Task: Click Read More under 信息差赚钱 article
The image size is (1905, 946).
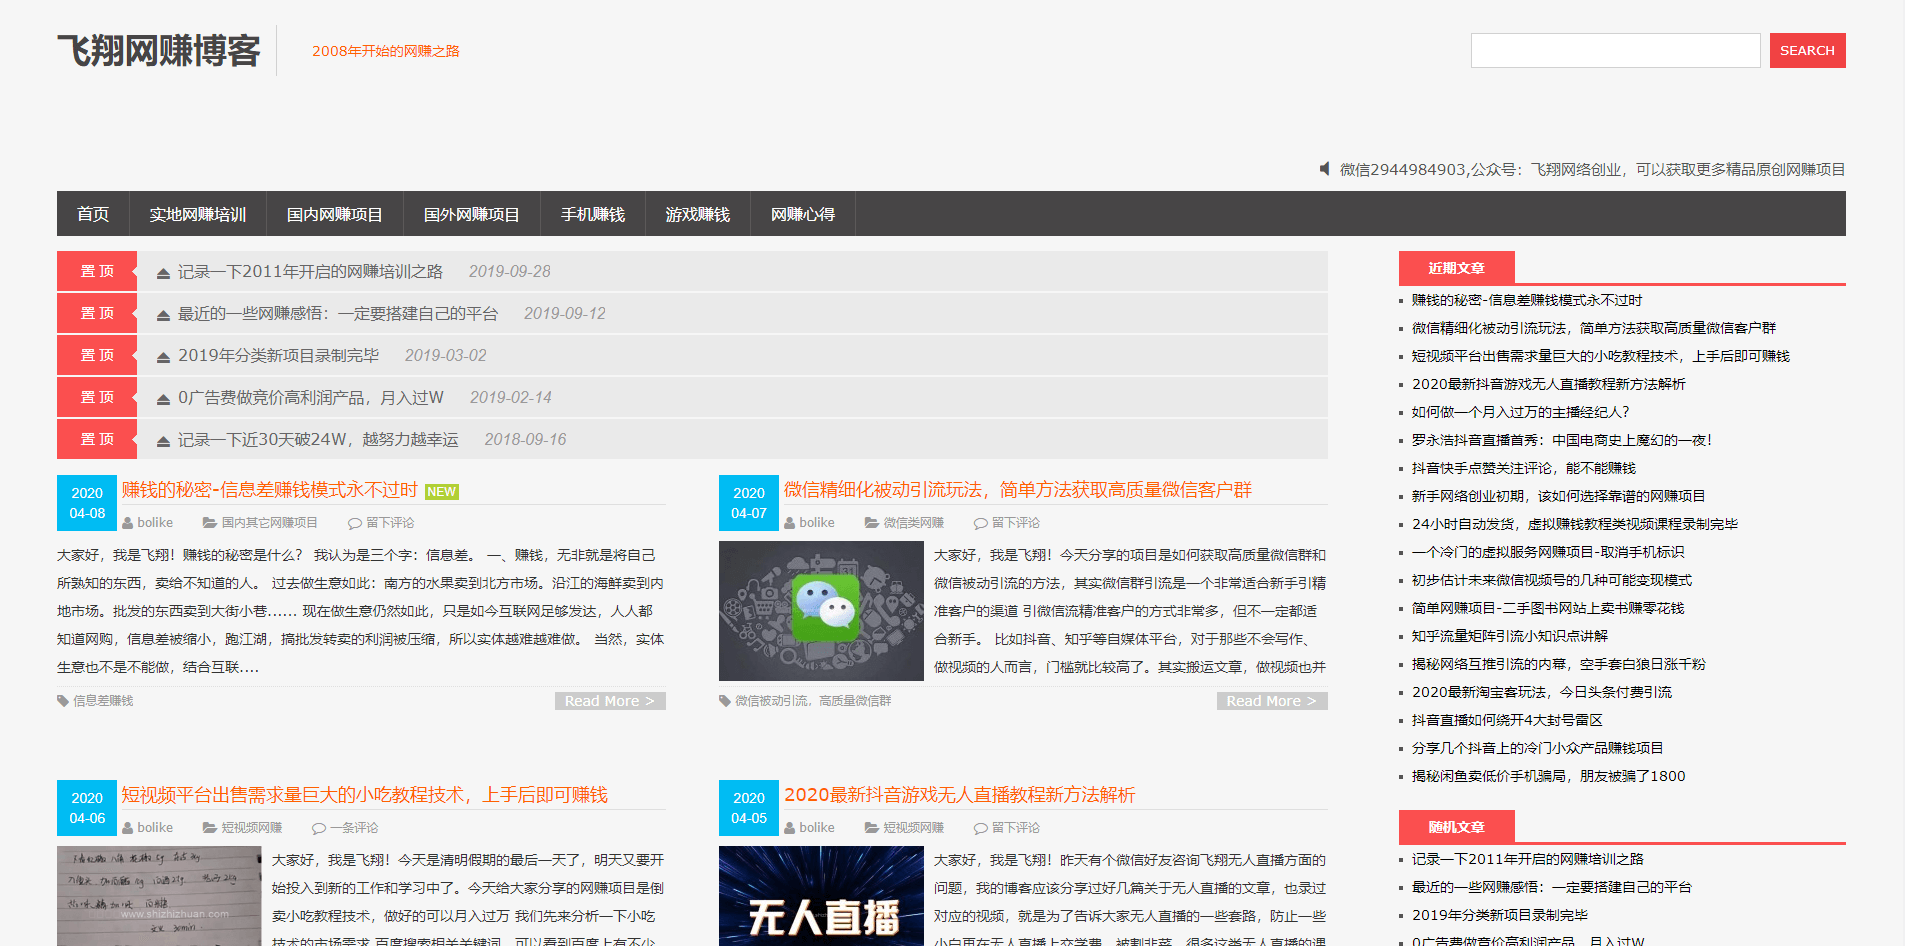Action: coord(610,701)
